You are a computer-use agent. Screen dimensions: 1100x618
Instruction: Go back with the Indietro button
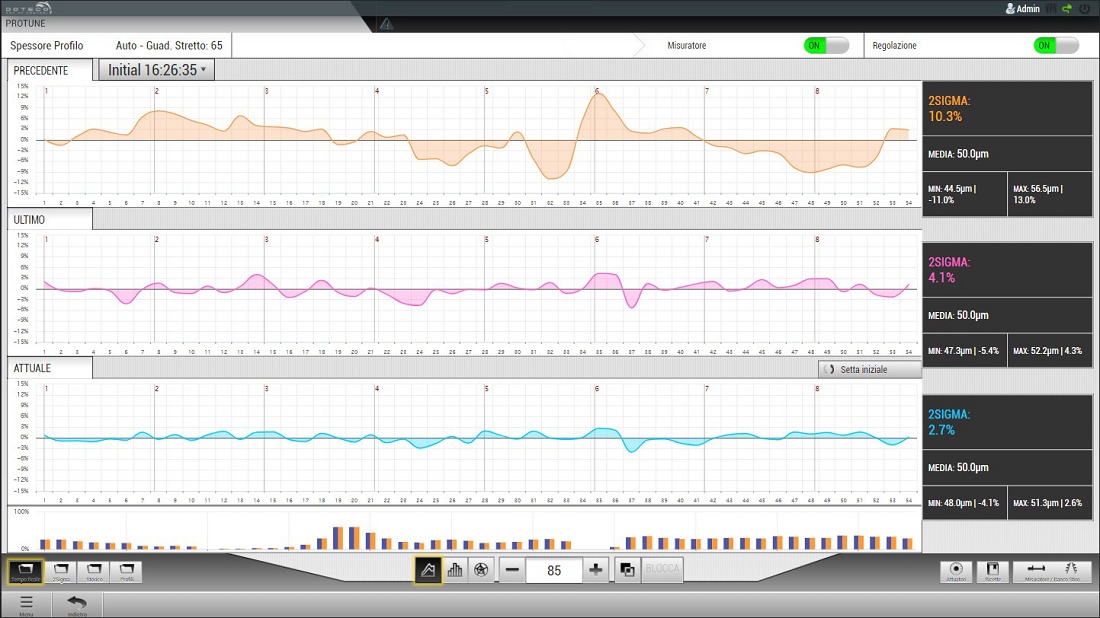pos(77,604)
